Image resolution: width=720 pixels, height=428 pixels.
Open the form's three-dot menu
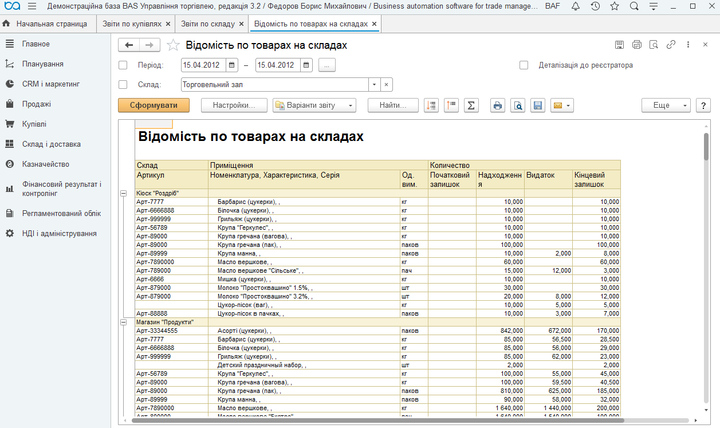pos(688,45)
